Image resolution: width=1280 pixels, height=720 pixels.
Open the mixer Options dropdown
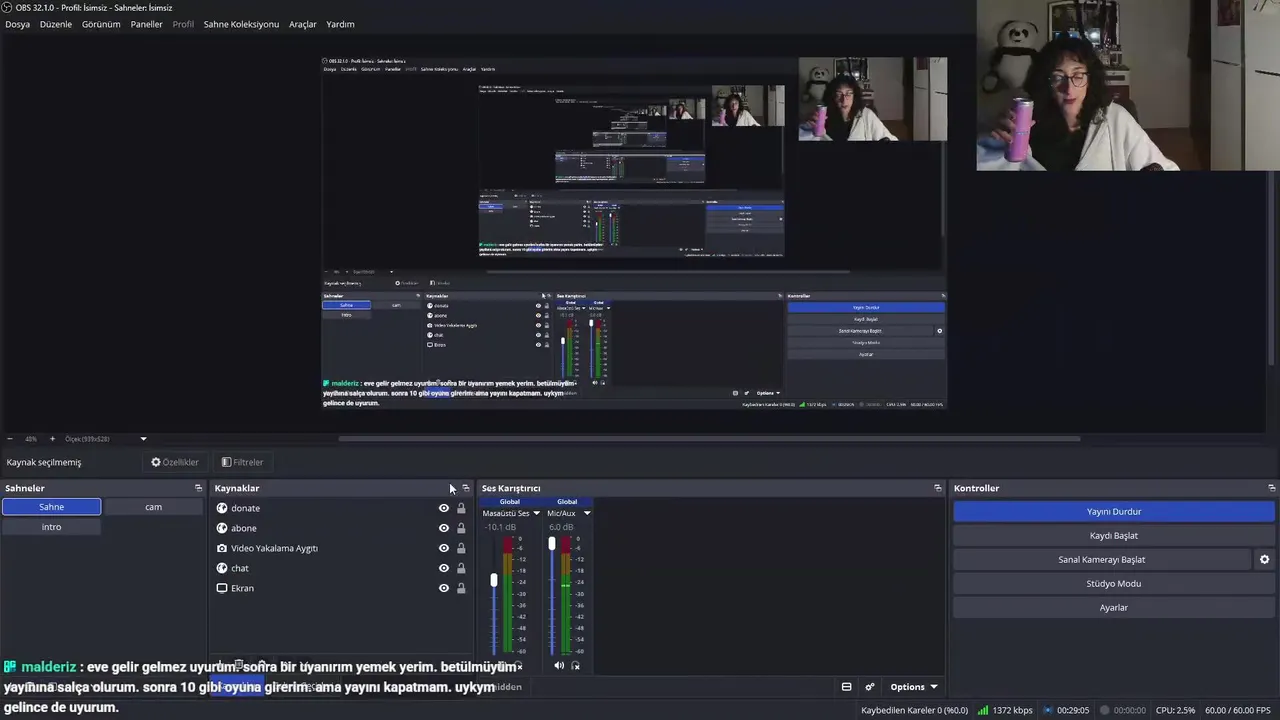(x=914, y=687)
